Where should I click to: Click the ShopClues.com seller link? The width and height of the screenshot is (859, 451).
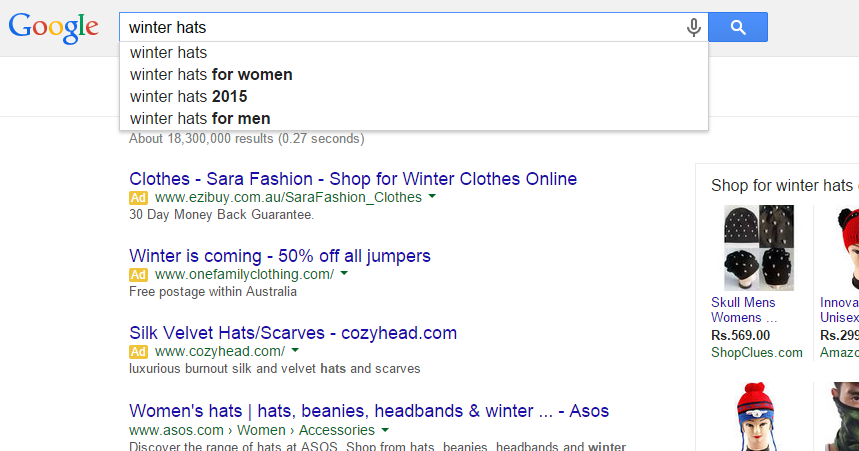click(x=757, y=352)
